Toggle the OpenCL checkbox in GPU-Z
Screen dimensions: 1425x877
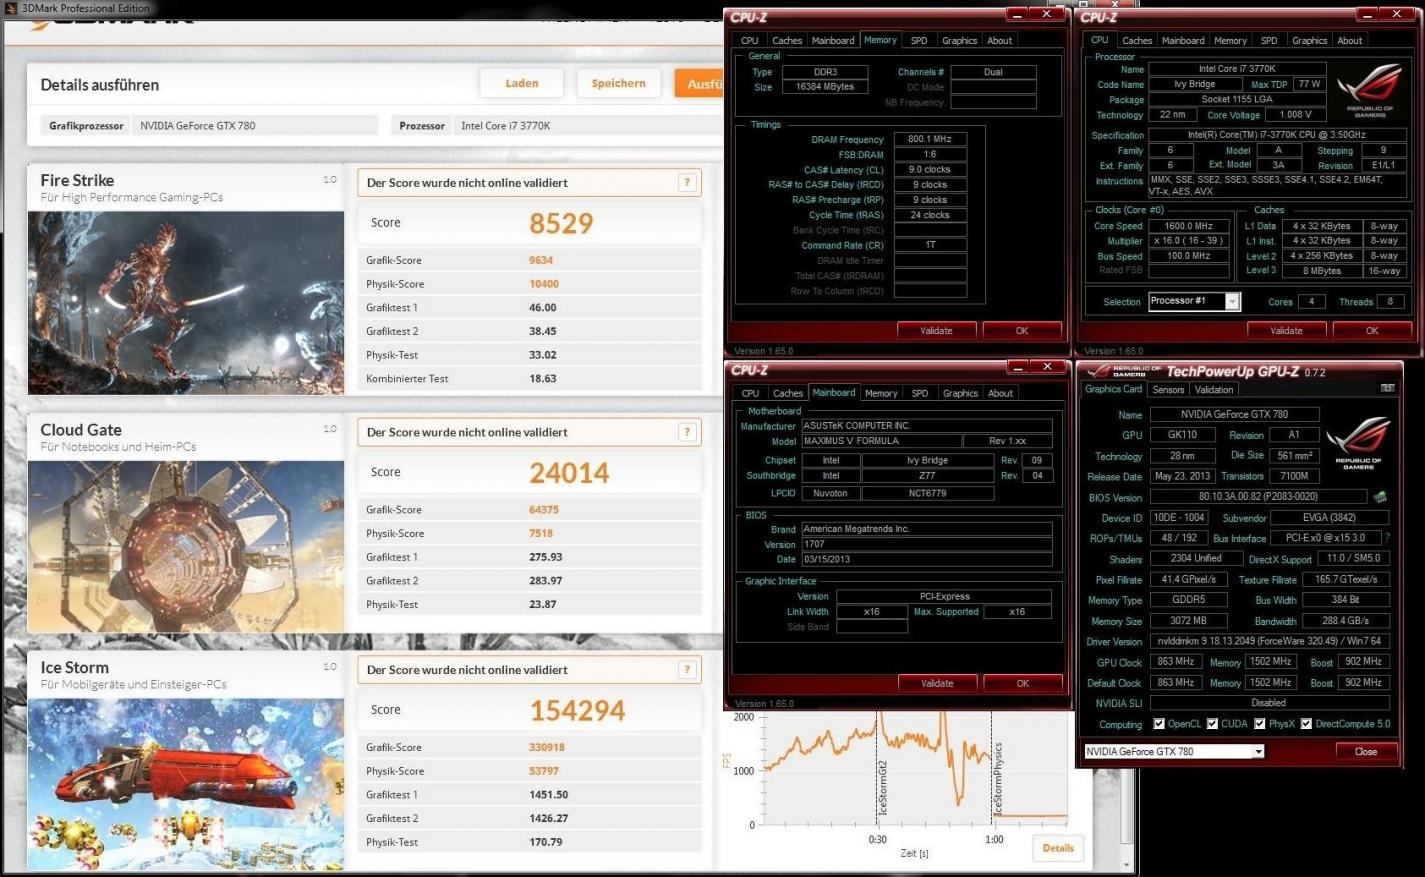point(1158,724)
